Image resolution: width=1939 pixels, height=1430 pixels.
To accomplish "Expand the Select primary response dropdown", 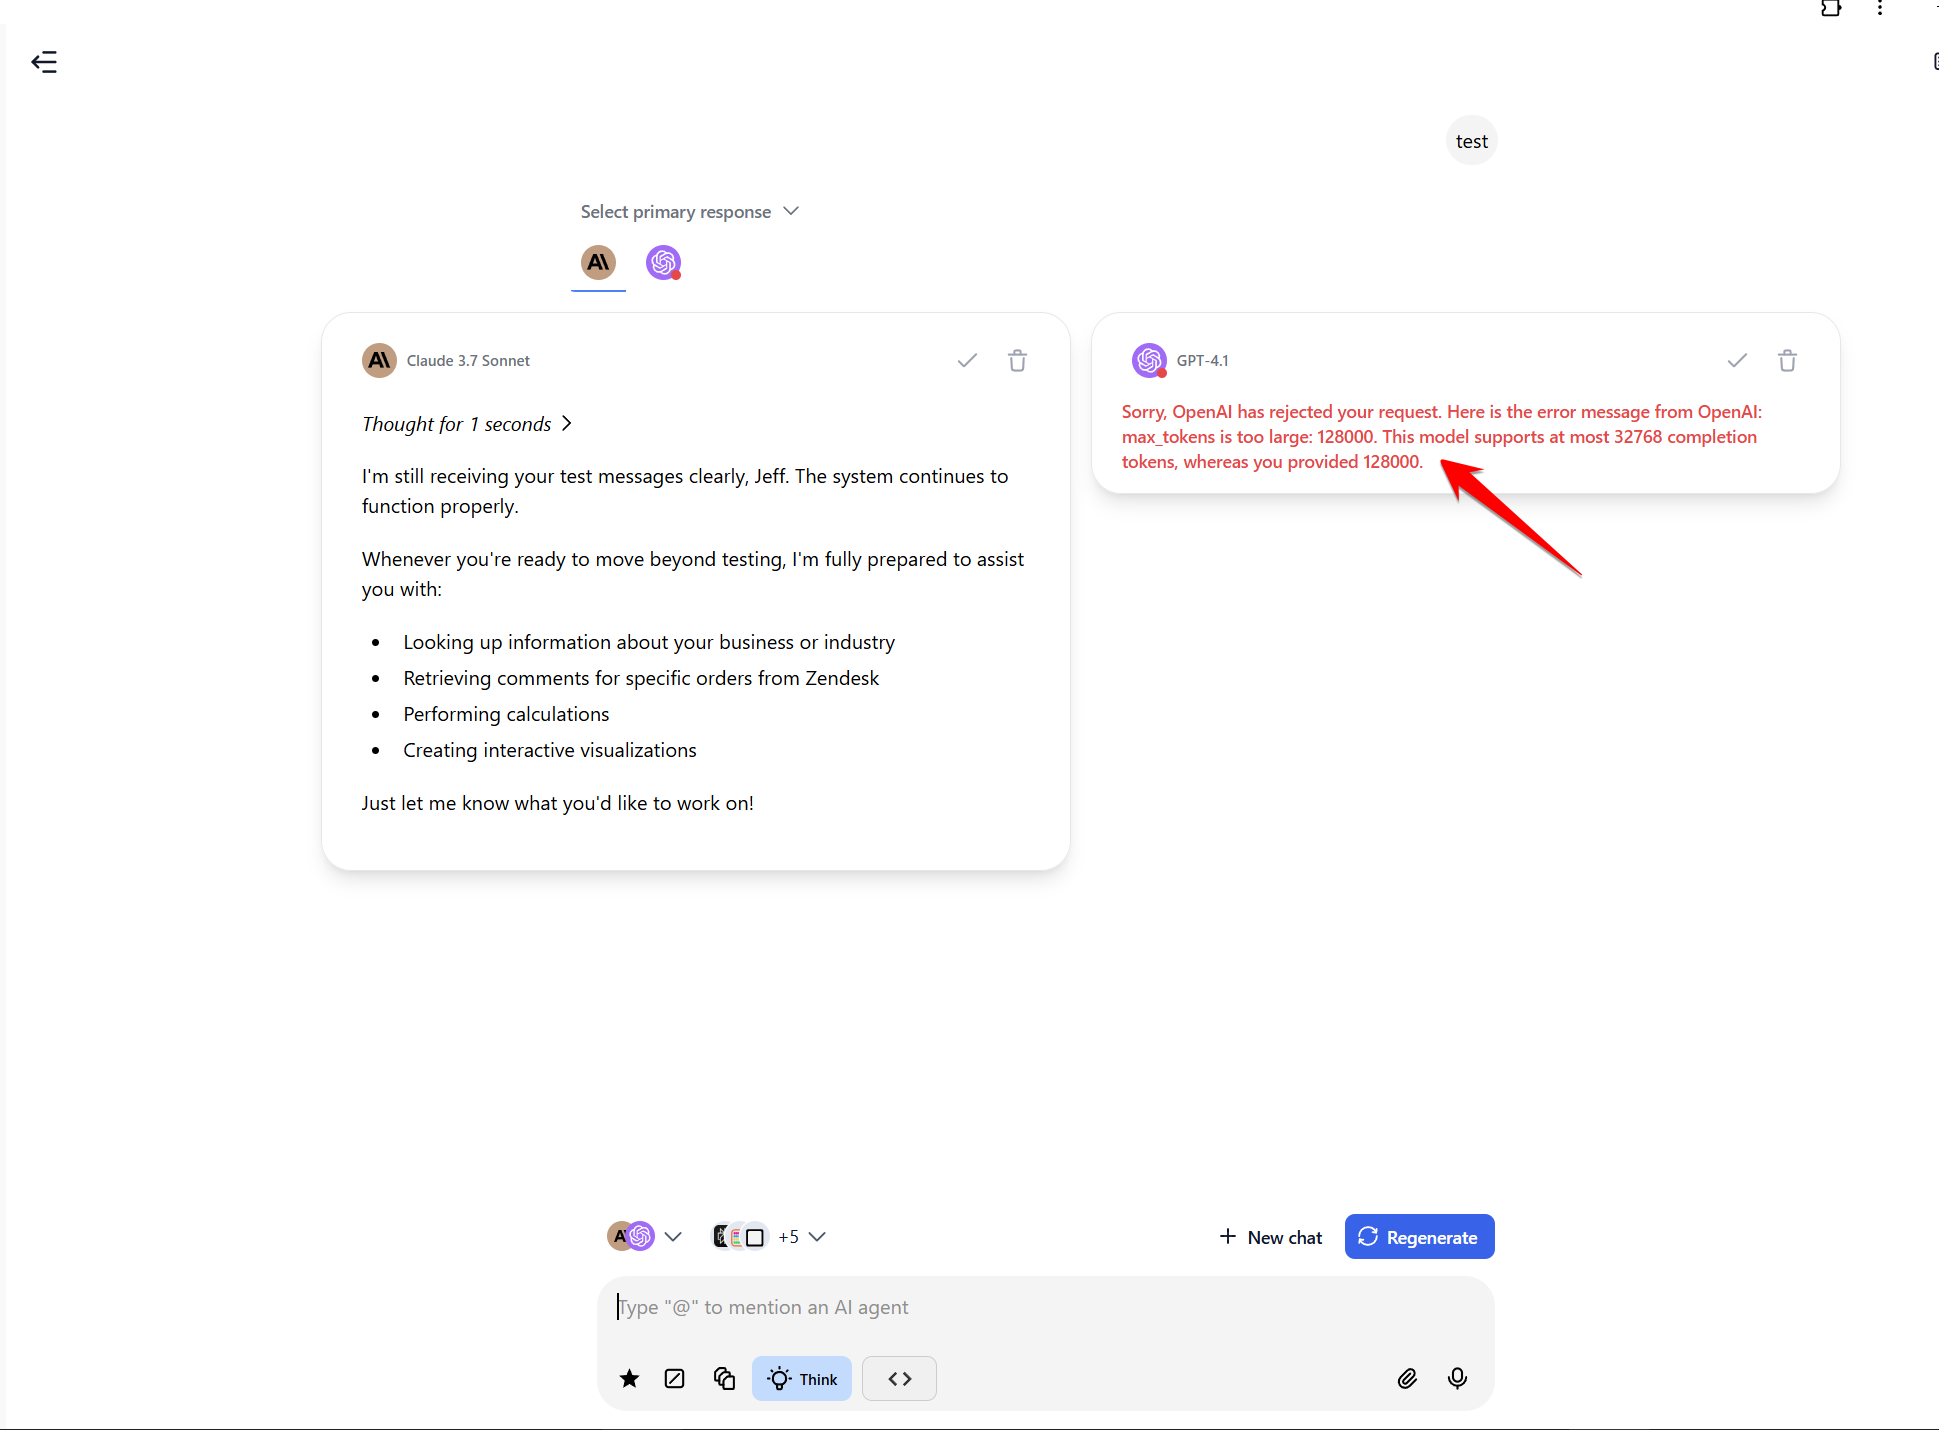I will pos(690,212).
